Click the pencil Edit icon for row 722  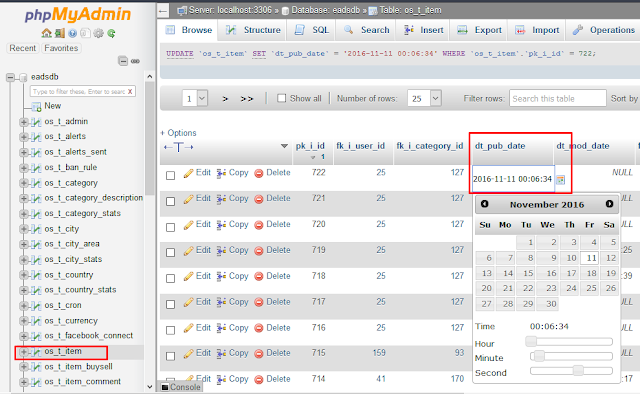point(188,173)
